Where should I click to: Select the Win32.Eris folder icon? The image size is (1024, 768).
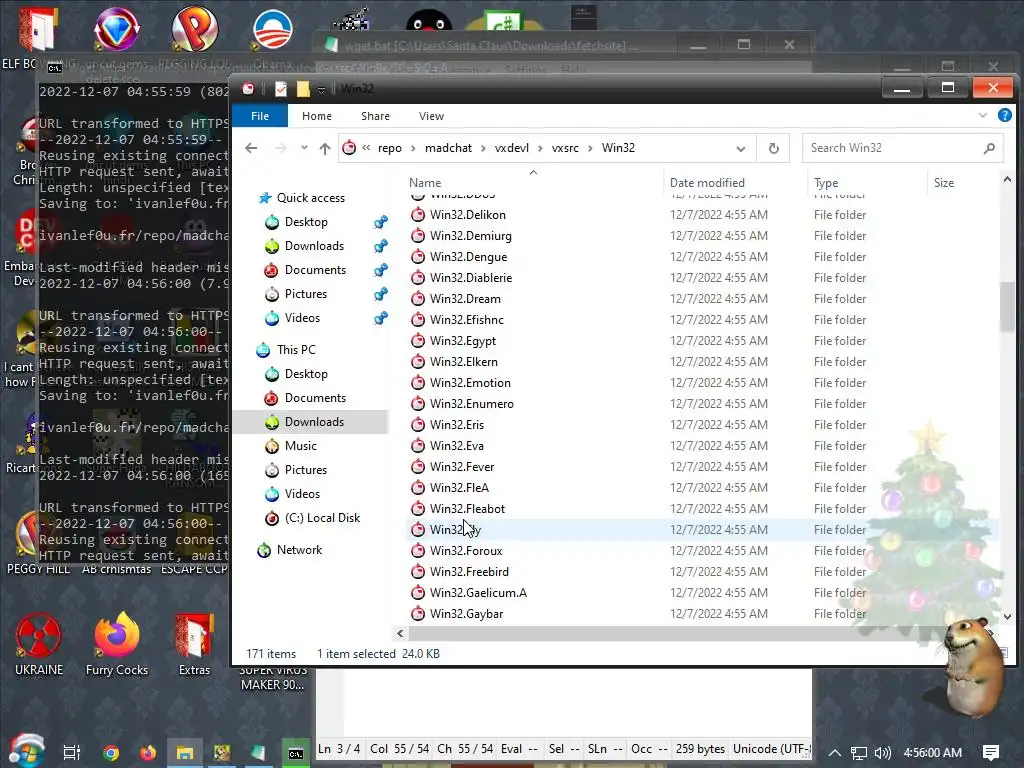(418, 424)
